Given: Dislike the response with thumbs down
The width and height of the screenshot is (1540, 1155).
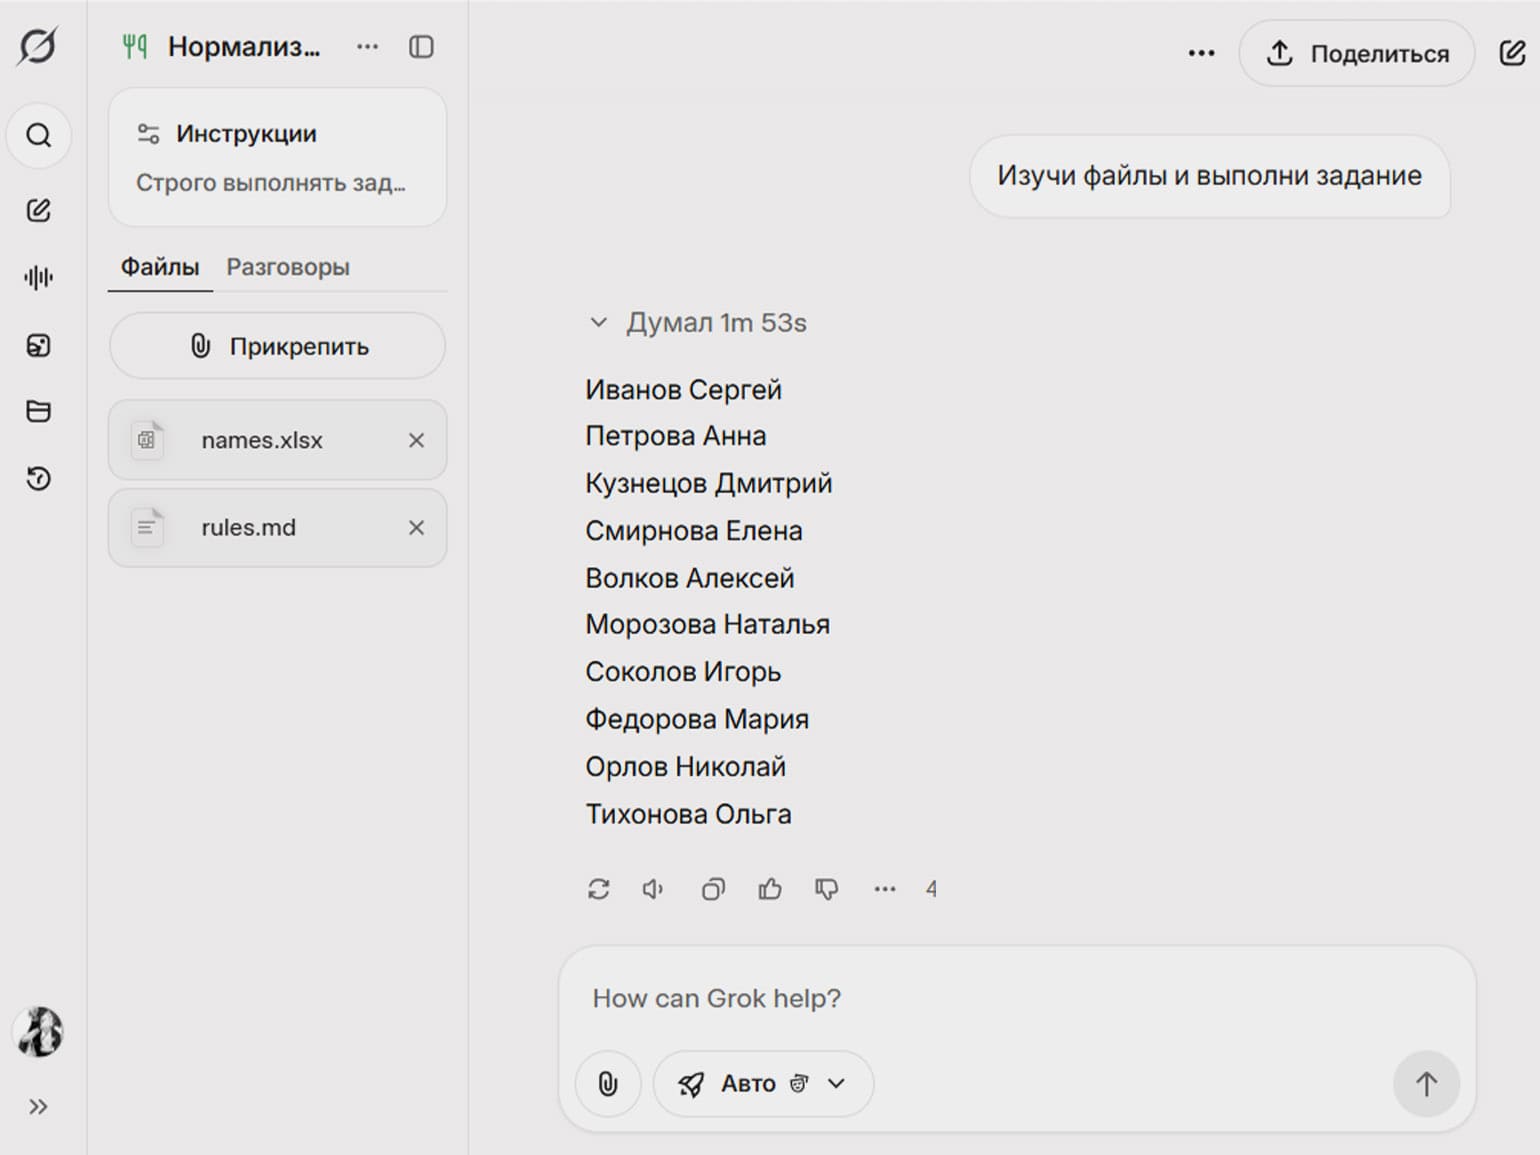Looking at the screenshot, I should pos(826,889).
